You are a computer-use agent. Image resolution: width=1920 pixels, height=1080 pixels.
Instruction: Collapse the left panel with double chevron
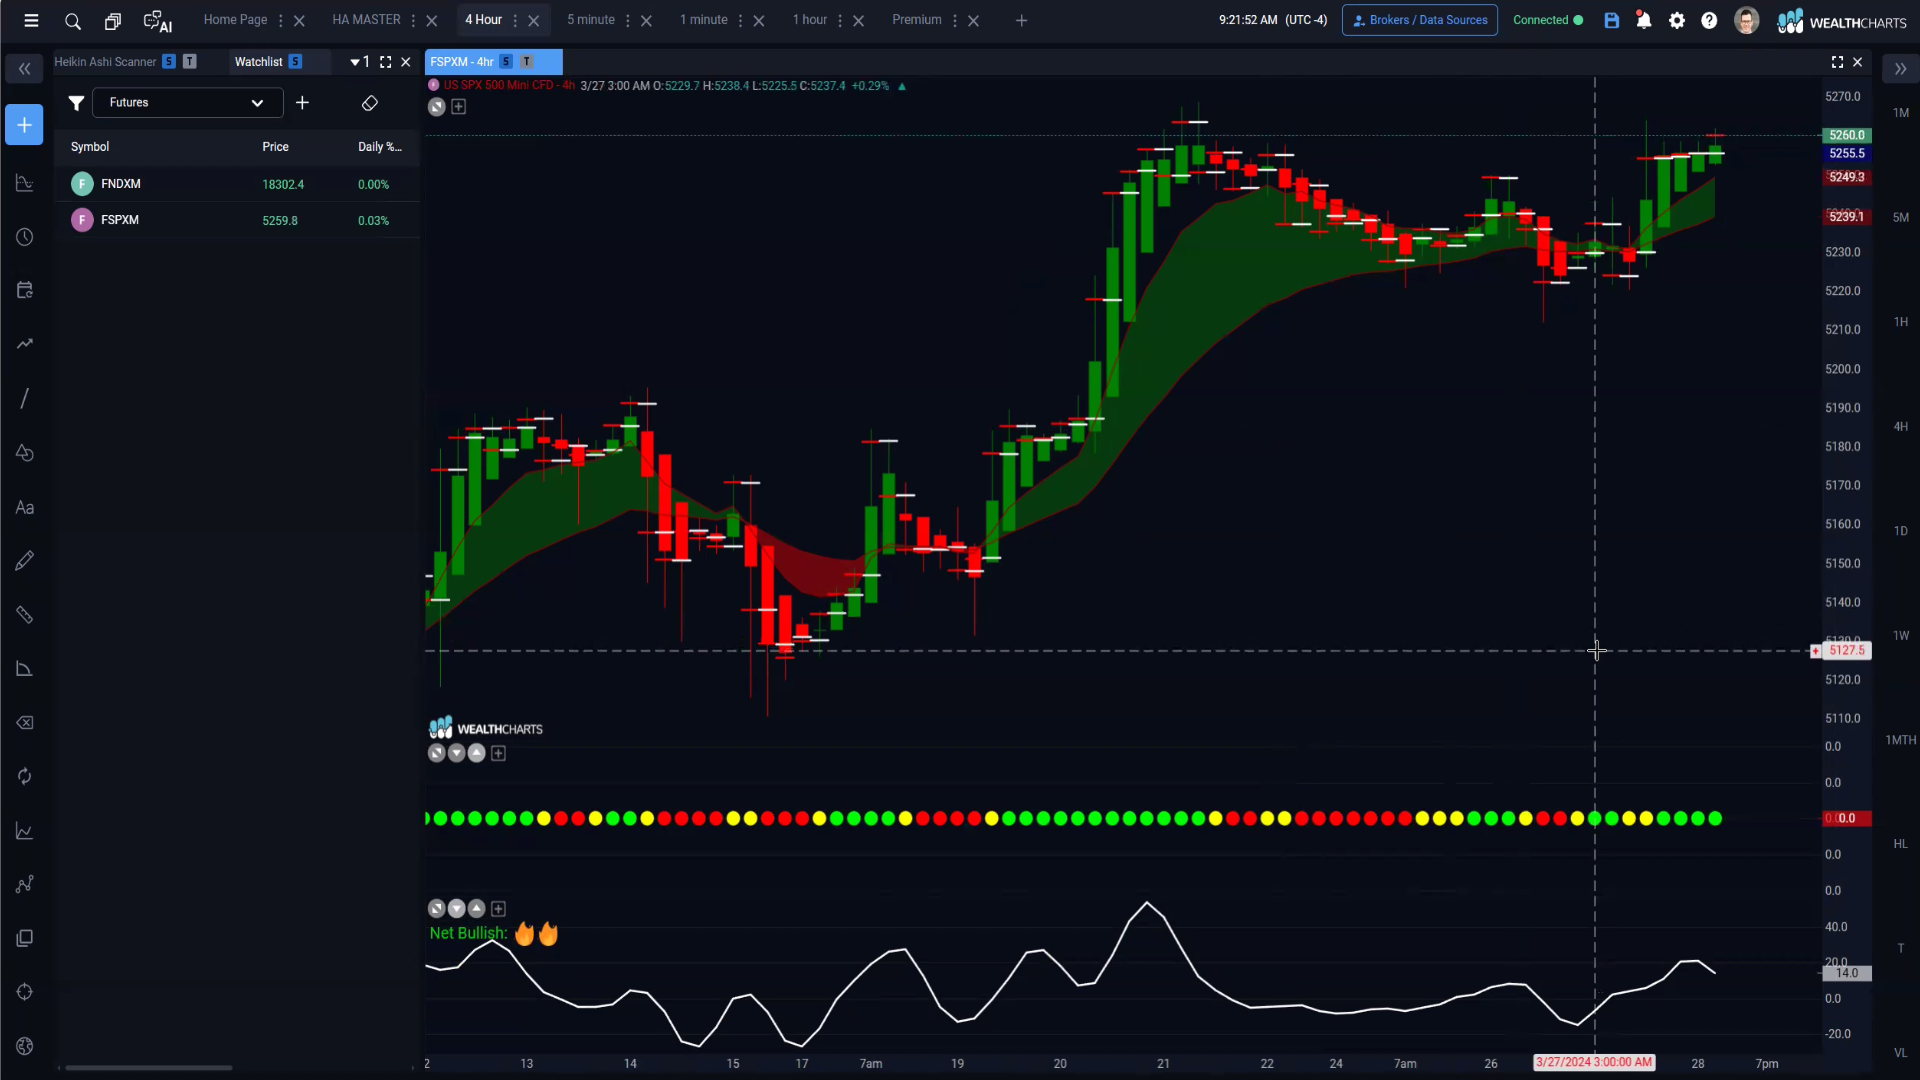(x=24, y=69)
